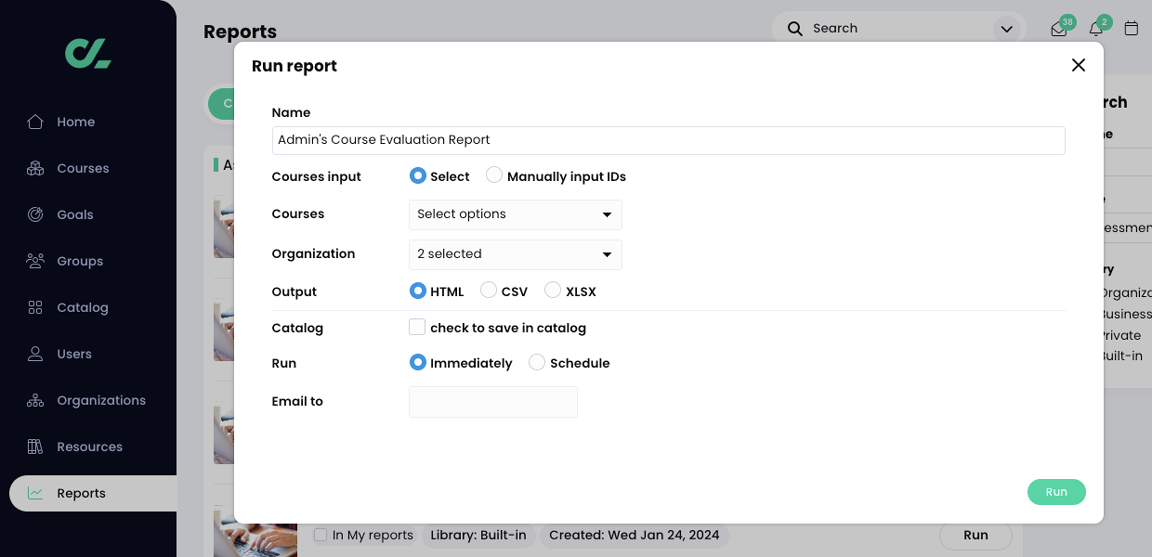Open Courses via its sidebar icon

35,168
